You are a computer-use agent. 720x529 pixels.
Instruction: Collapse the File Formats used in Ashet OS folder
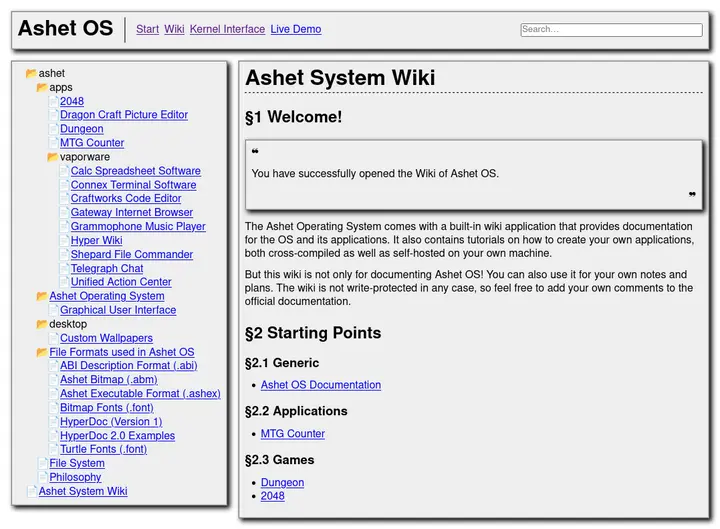(x=42, y=352)
